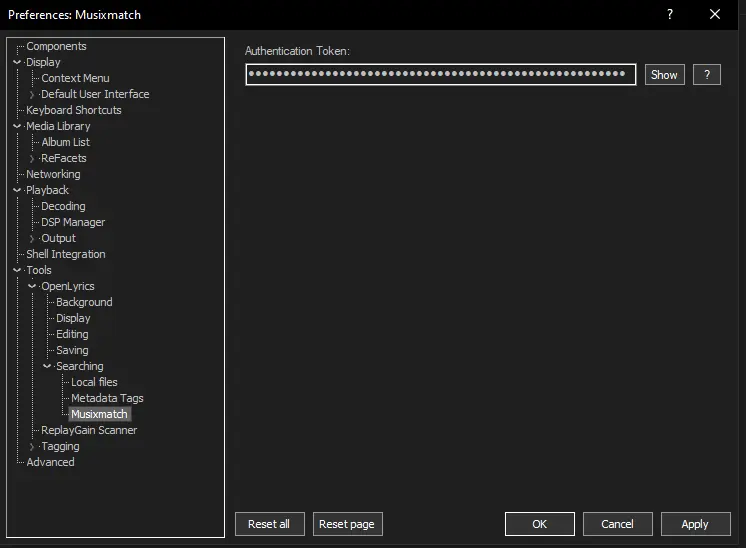Open OpenLyrics Background settings
Screen dimensions: 746x548
click(84, 302)
